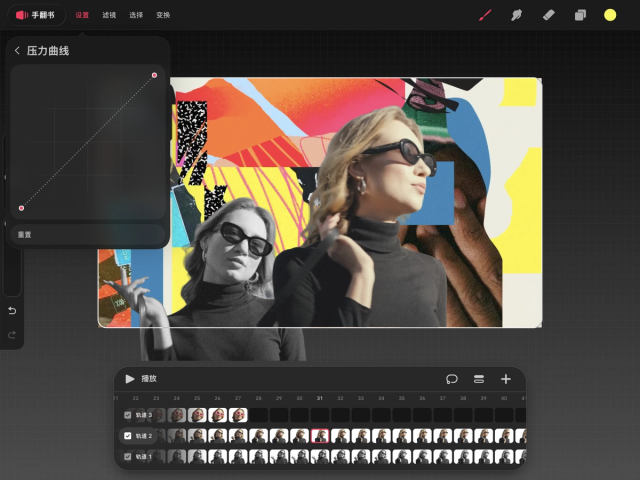Select the Brush tool in top toolbar
This screenshot has width=640, height=480.
pyautogui.click(x=485, y=15)
